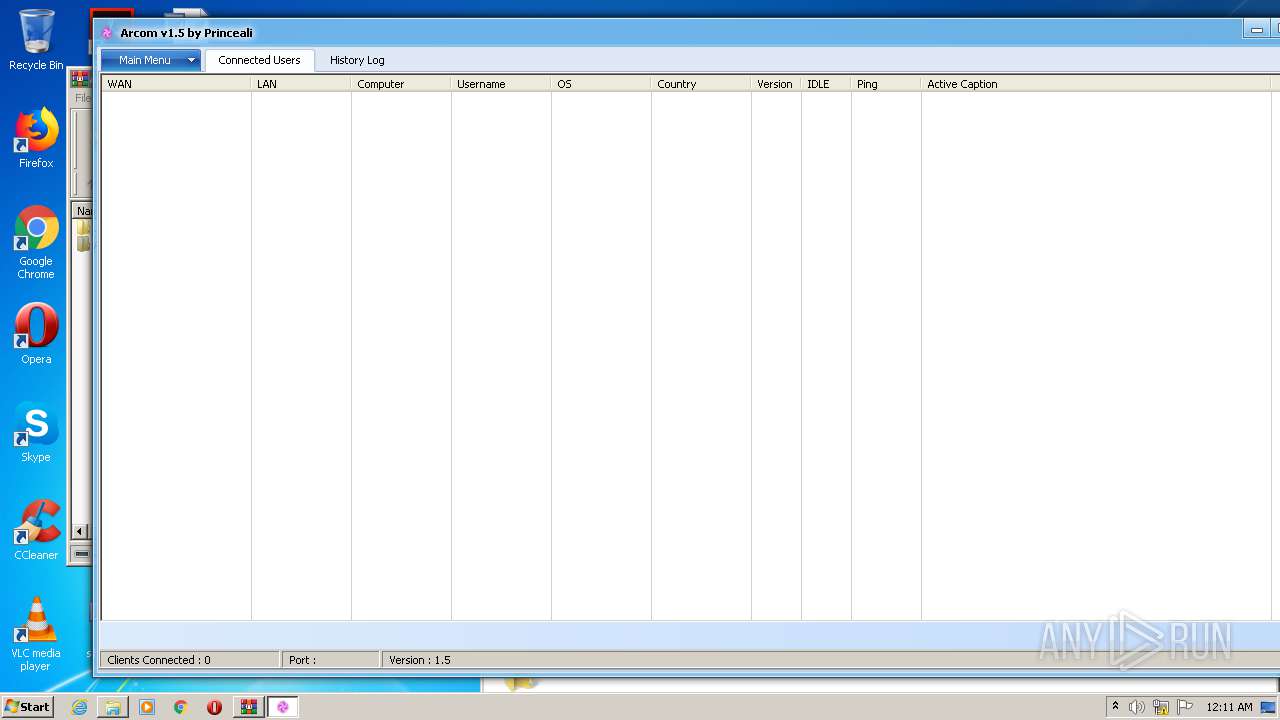Switch to WinRAR taskbar button
Viewport: 1280px width, 720px height.
pyautogui.click(x=248, y=707)
